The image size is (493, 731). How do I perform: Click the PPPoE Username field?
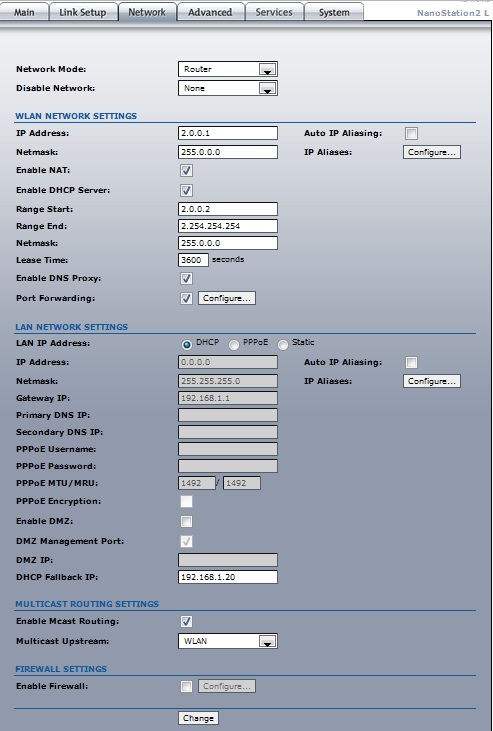pyautogui.click(x=228, y=449)
